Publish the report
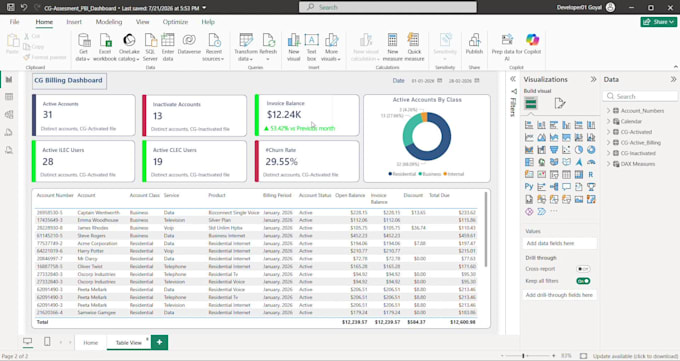Viewport: 680px width, 361px height. point(474,44)
